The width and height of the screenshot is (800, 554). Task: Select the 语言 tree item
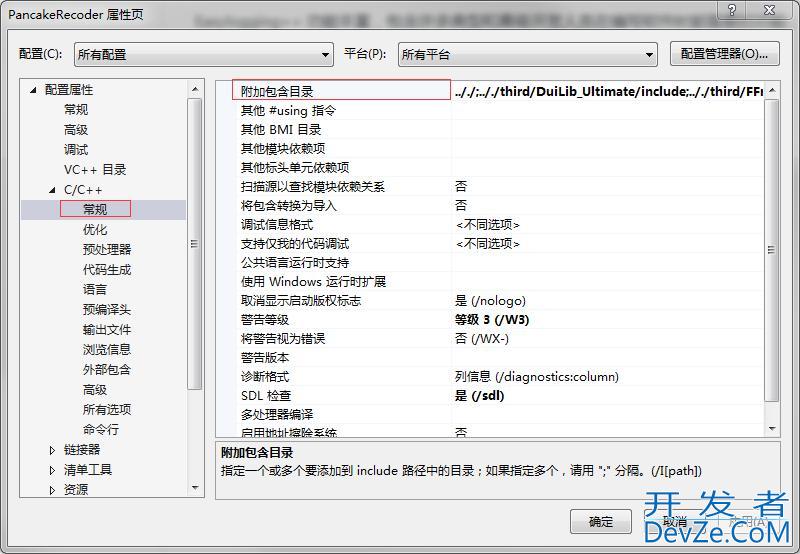95,290
